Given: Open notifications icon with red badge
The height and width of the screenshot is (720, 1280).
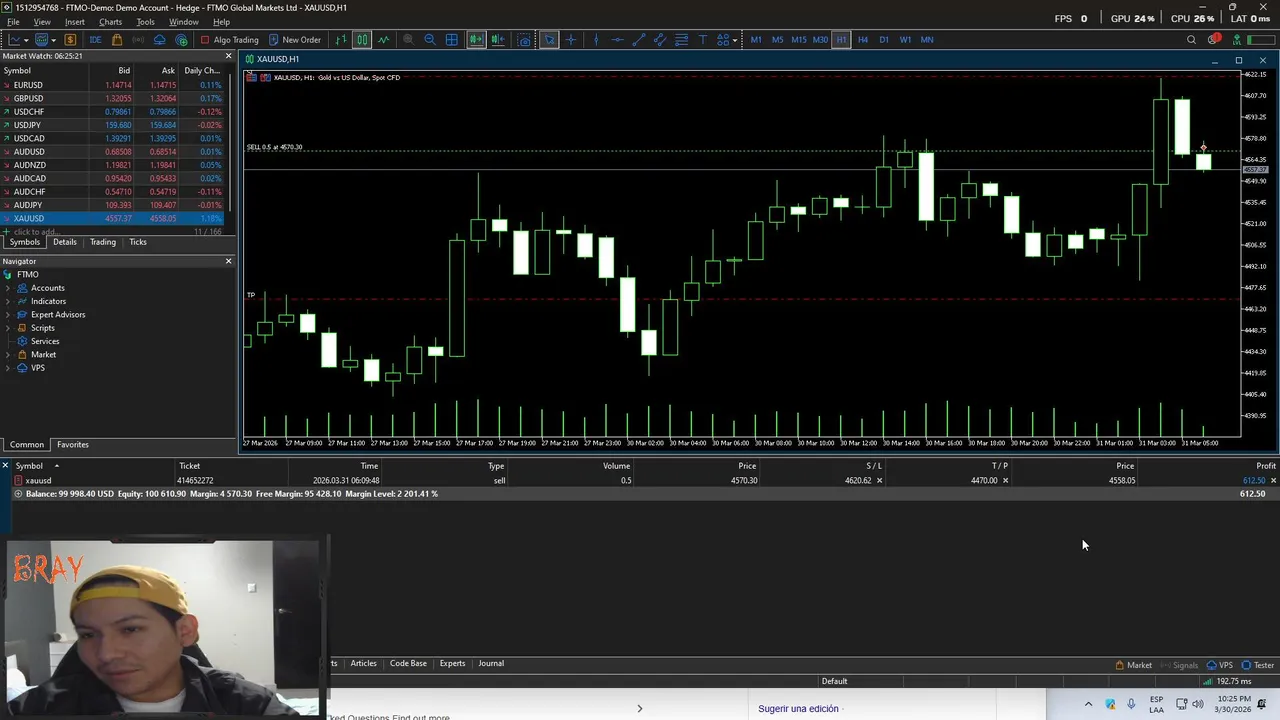Looking at the screenshot, I should coord(1213,40).
